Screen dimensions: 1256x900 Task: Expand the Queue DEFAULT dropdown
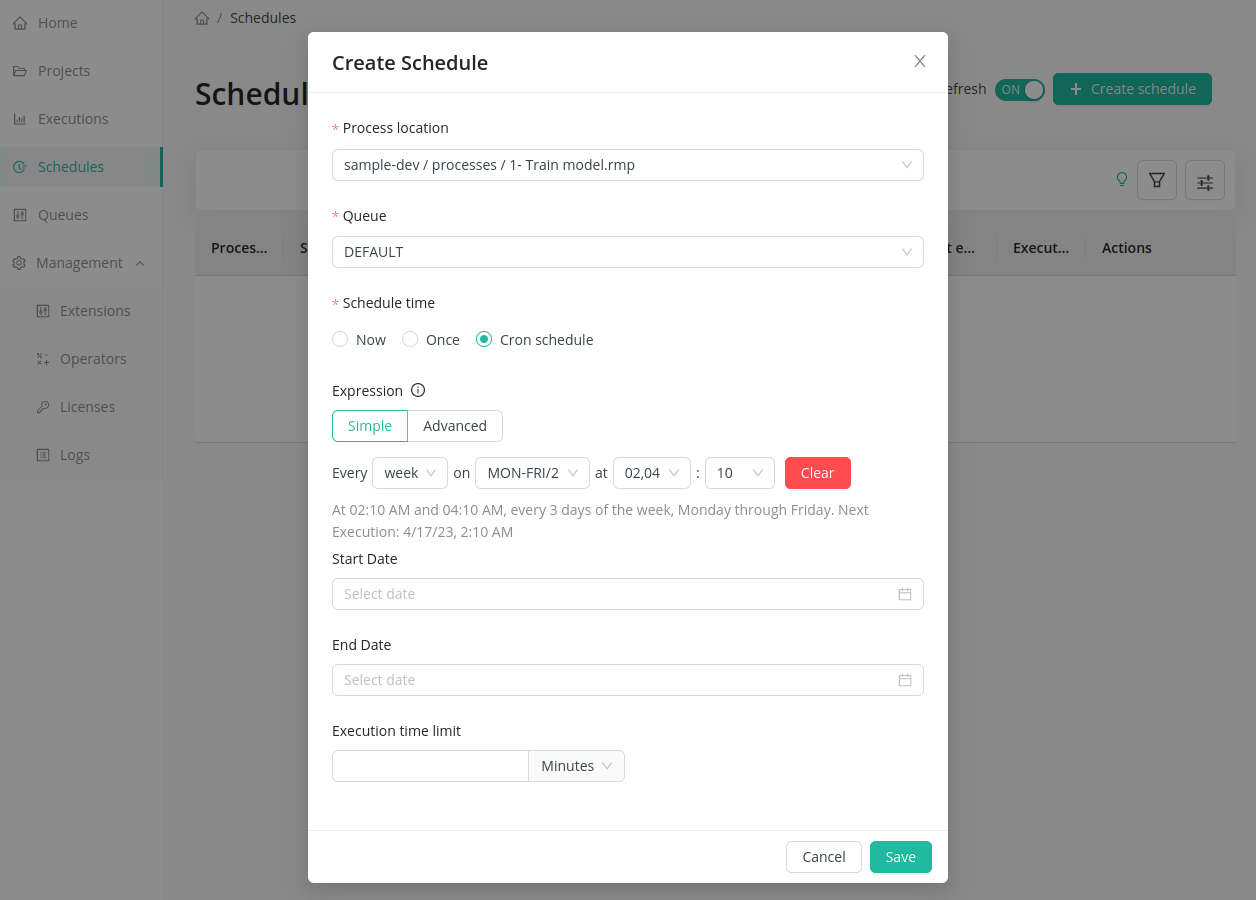pos(627,252)
